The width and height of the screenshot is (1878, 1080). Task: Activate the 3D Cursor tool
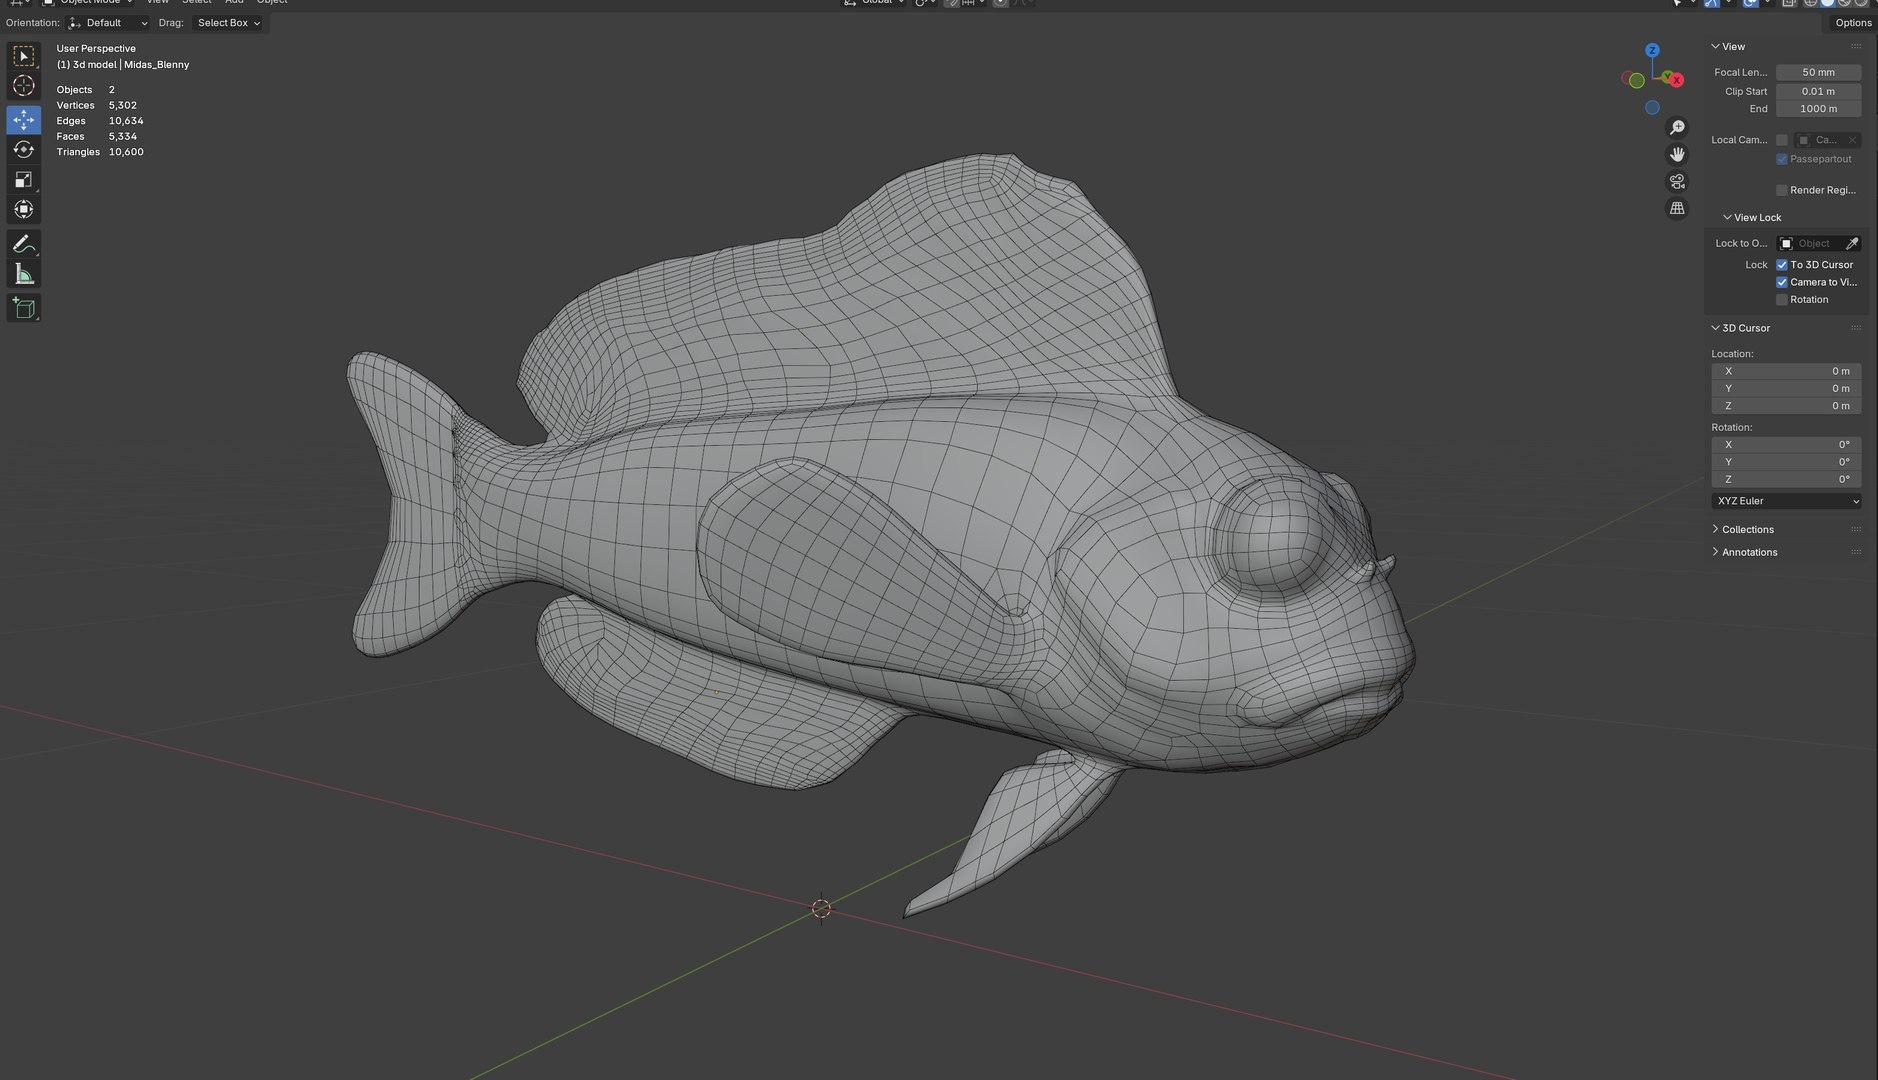tap(24, 86)
